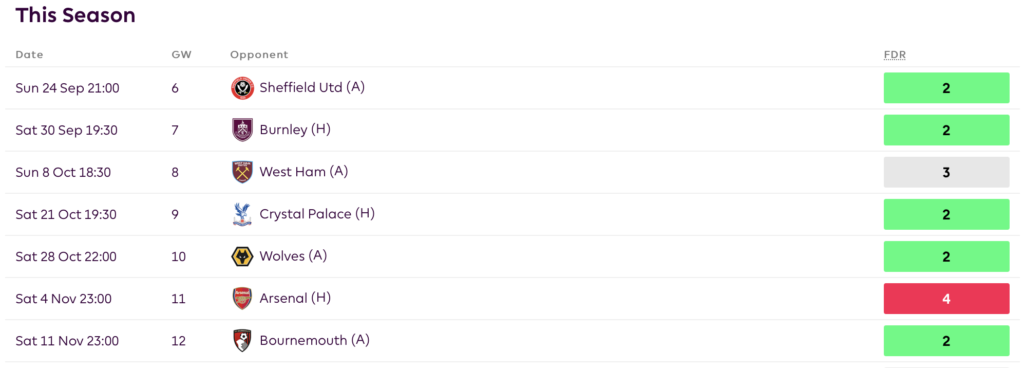
Task: Click the Burnley club crest
Action: (x=242, y=130)
